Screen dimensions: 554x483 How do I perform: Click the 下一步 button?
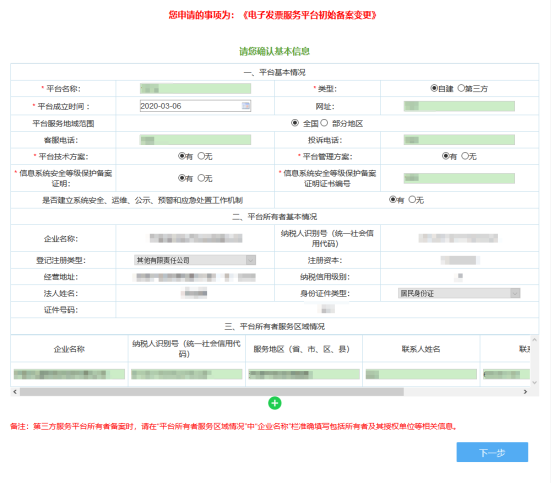tap(492, 452)
